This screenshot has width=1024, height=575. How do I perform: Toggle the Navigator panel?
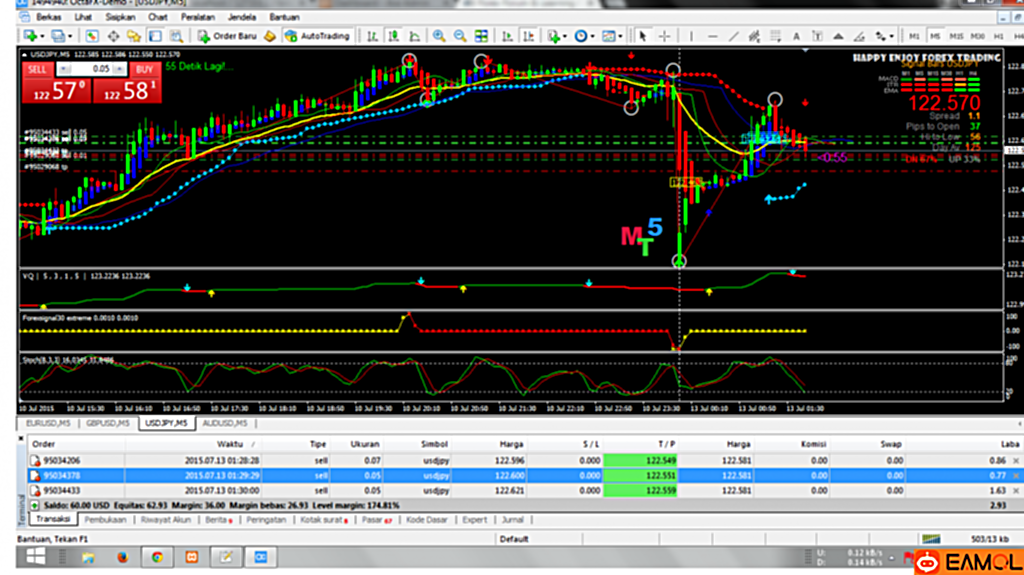[134, 36]
